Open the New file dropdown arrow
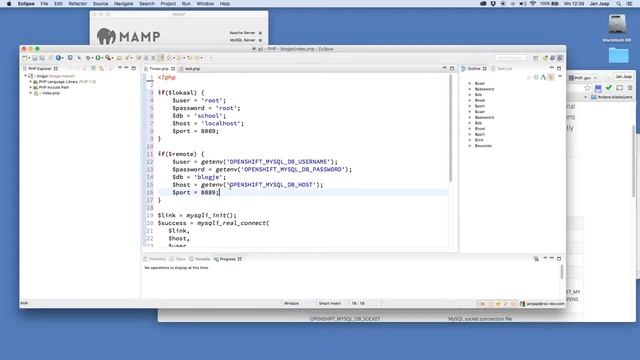The width and height of the screenshot is (640, 360). pyautogui.click(x=29, y=58)
